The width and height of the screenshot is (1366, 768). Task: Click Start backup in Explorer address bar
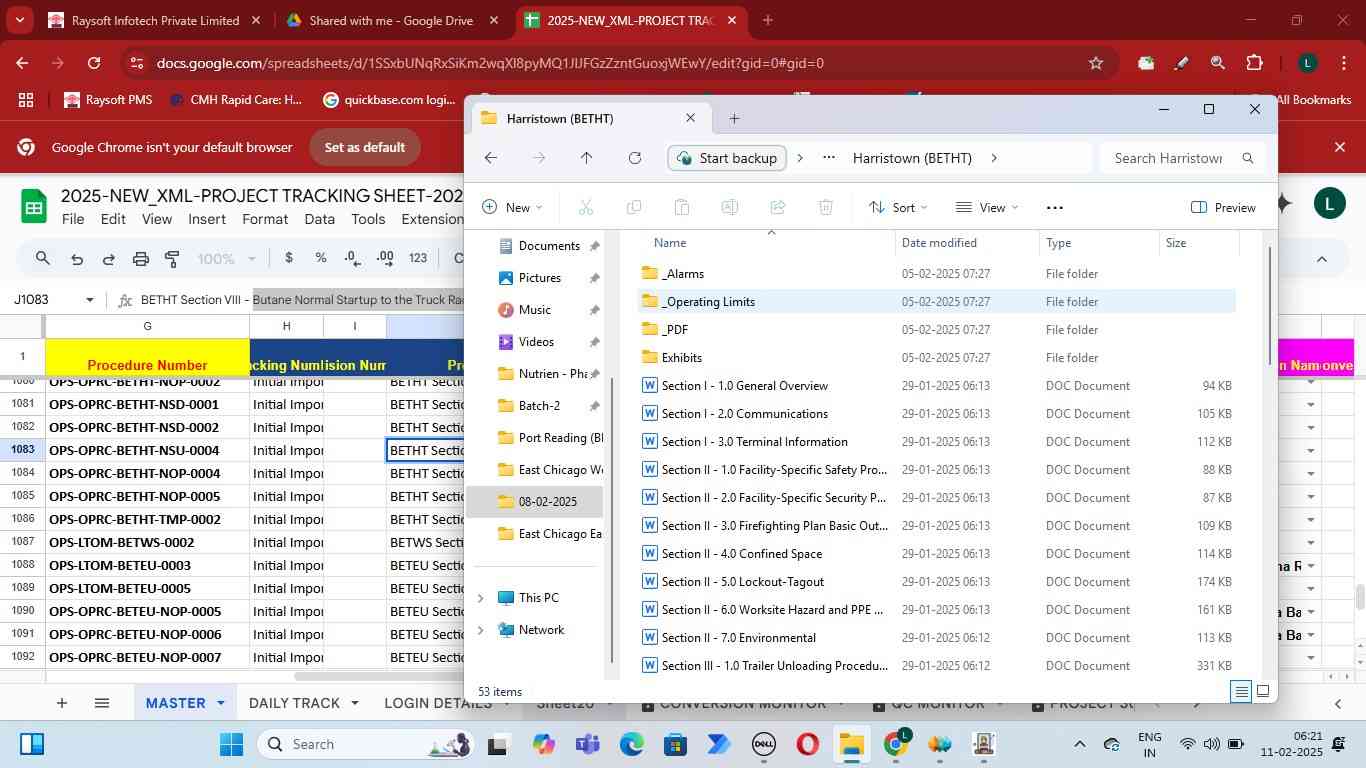pyautogui.click(x=727, y=158)
